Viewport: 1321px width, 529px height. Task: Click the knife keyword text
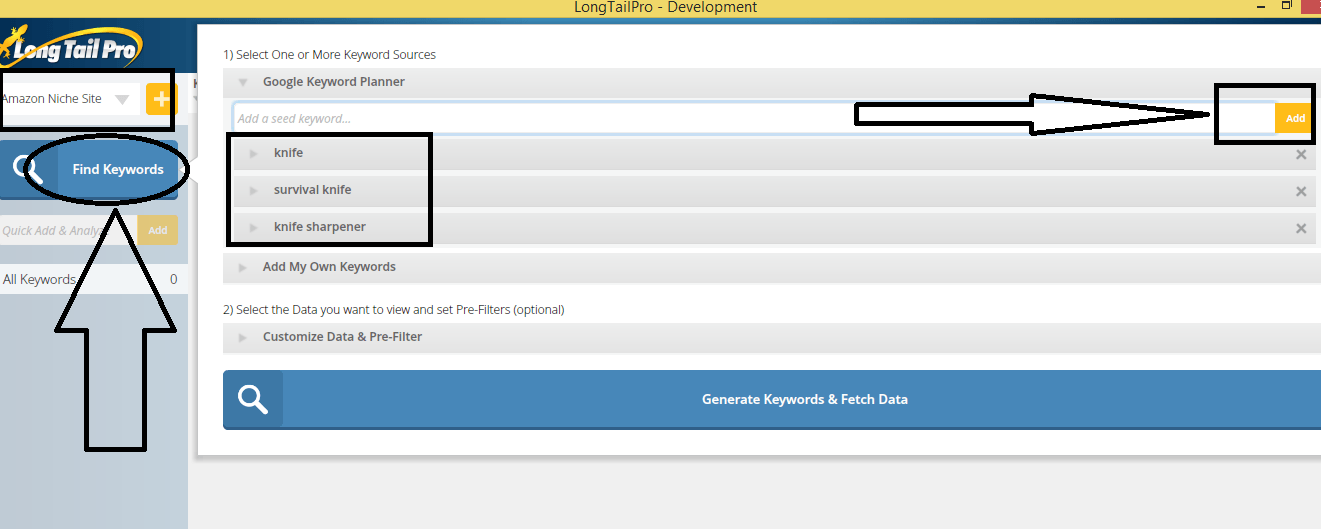point(288,153)
